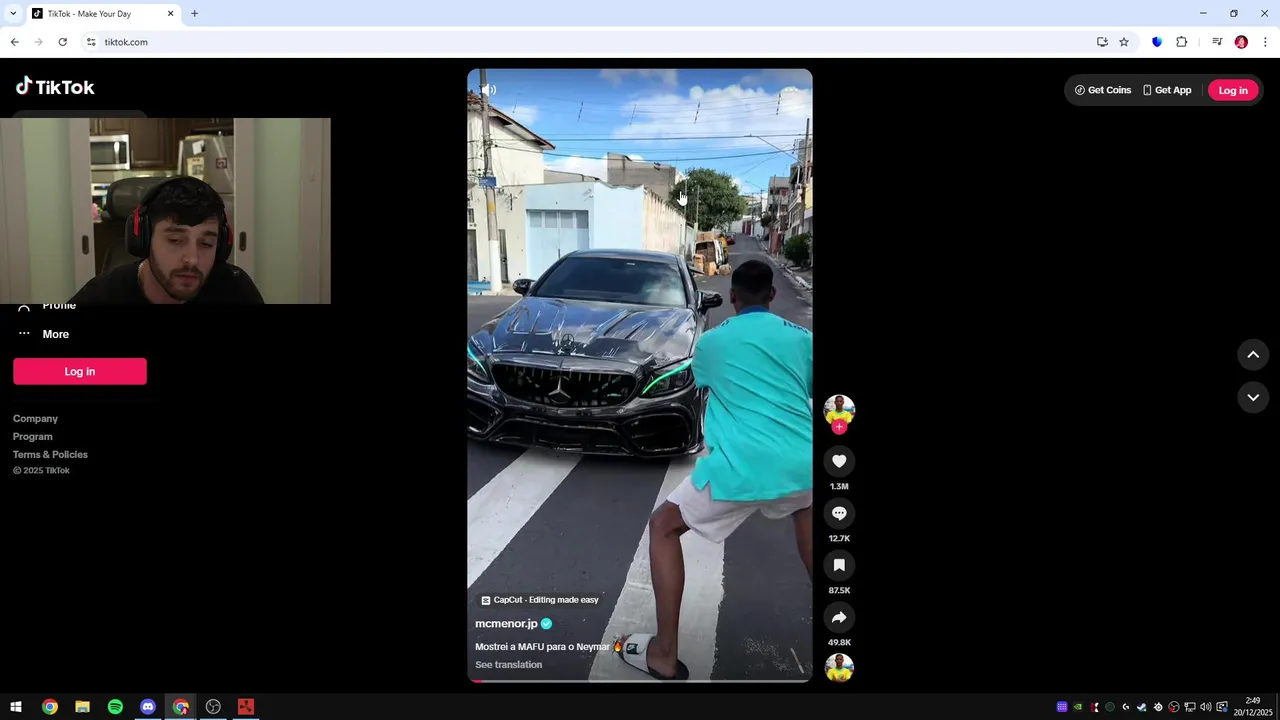
Task: Open the spinning sound disc below share
Action: point(839,668)
